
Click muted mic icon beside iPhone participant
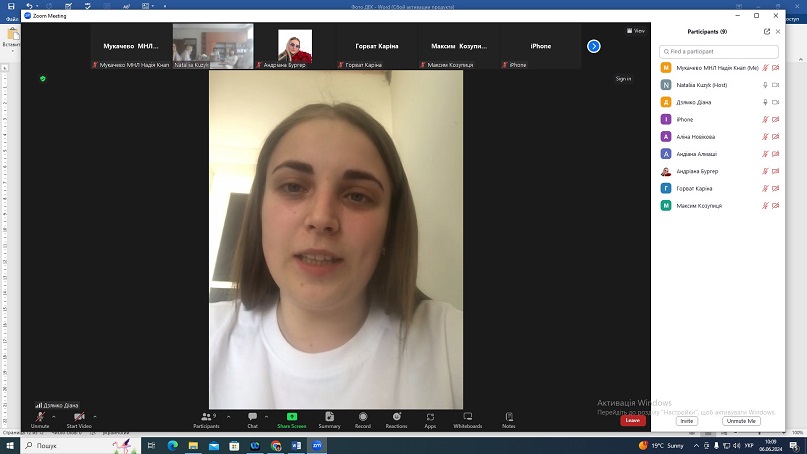765,119
